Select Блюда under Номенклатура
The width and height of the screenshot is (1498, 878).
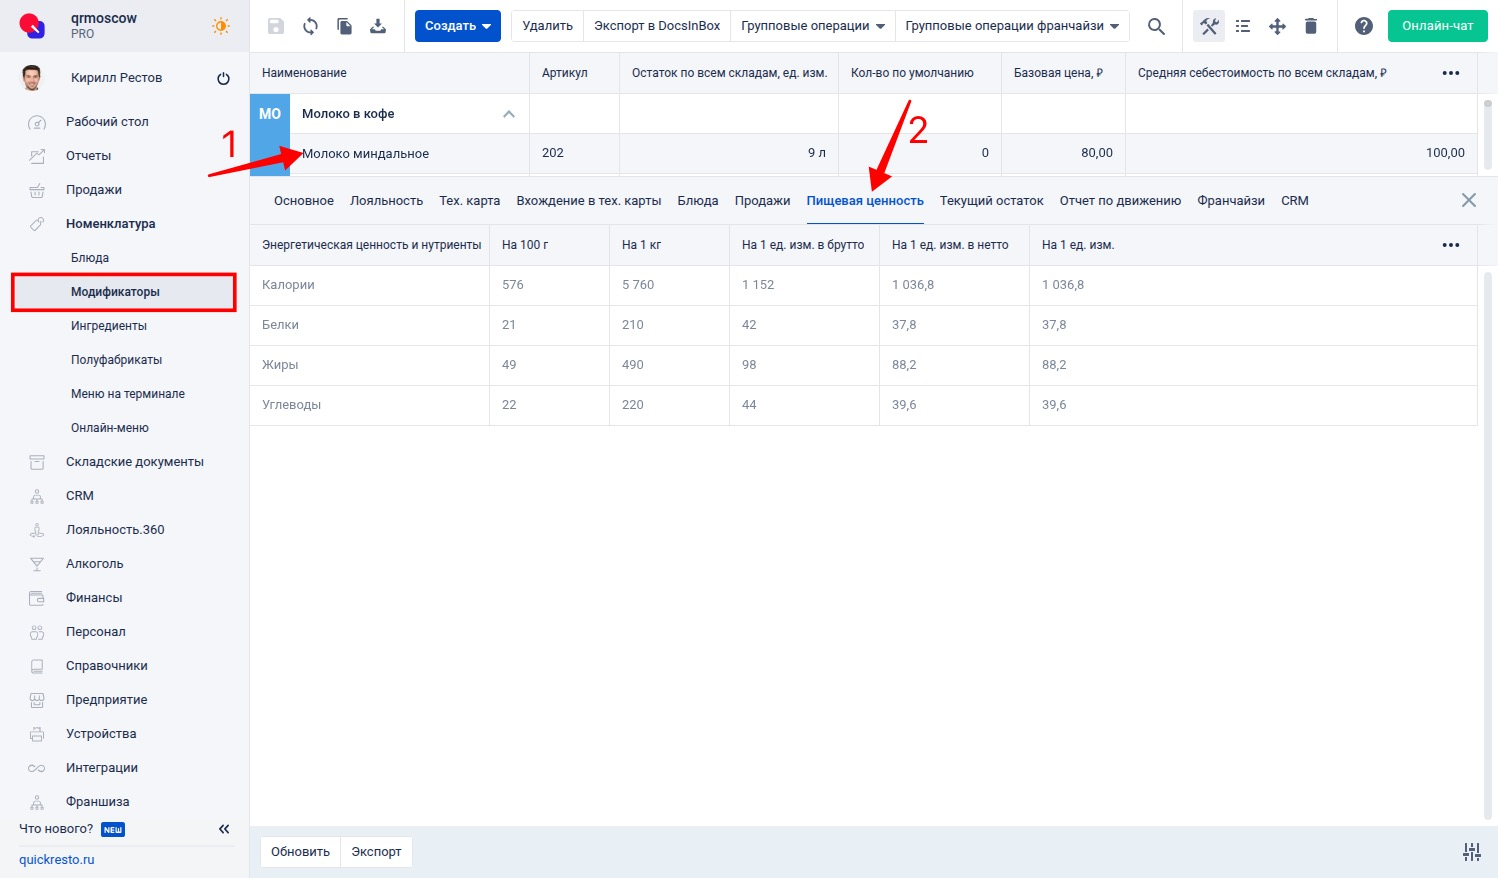coord(90,258)
